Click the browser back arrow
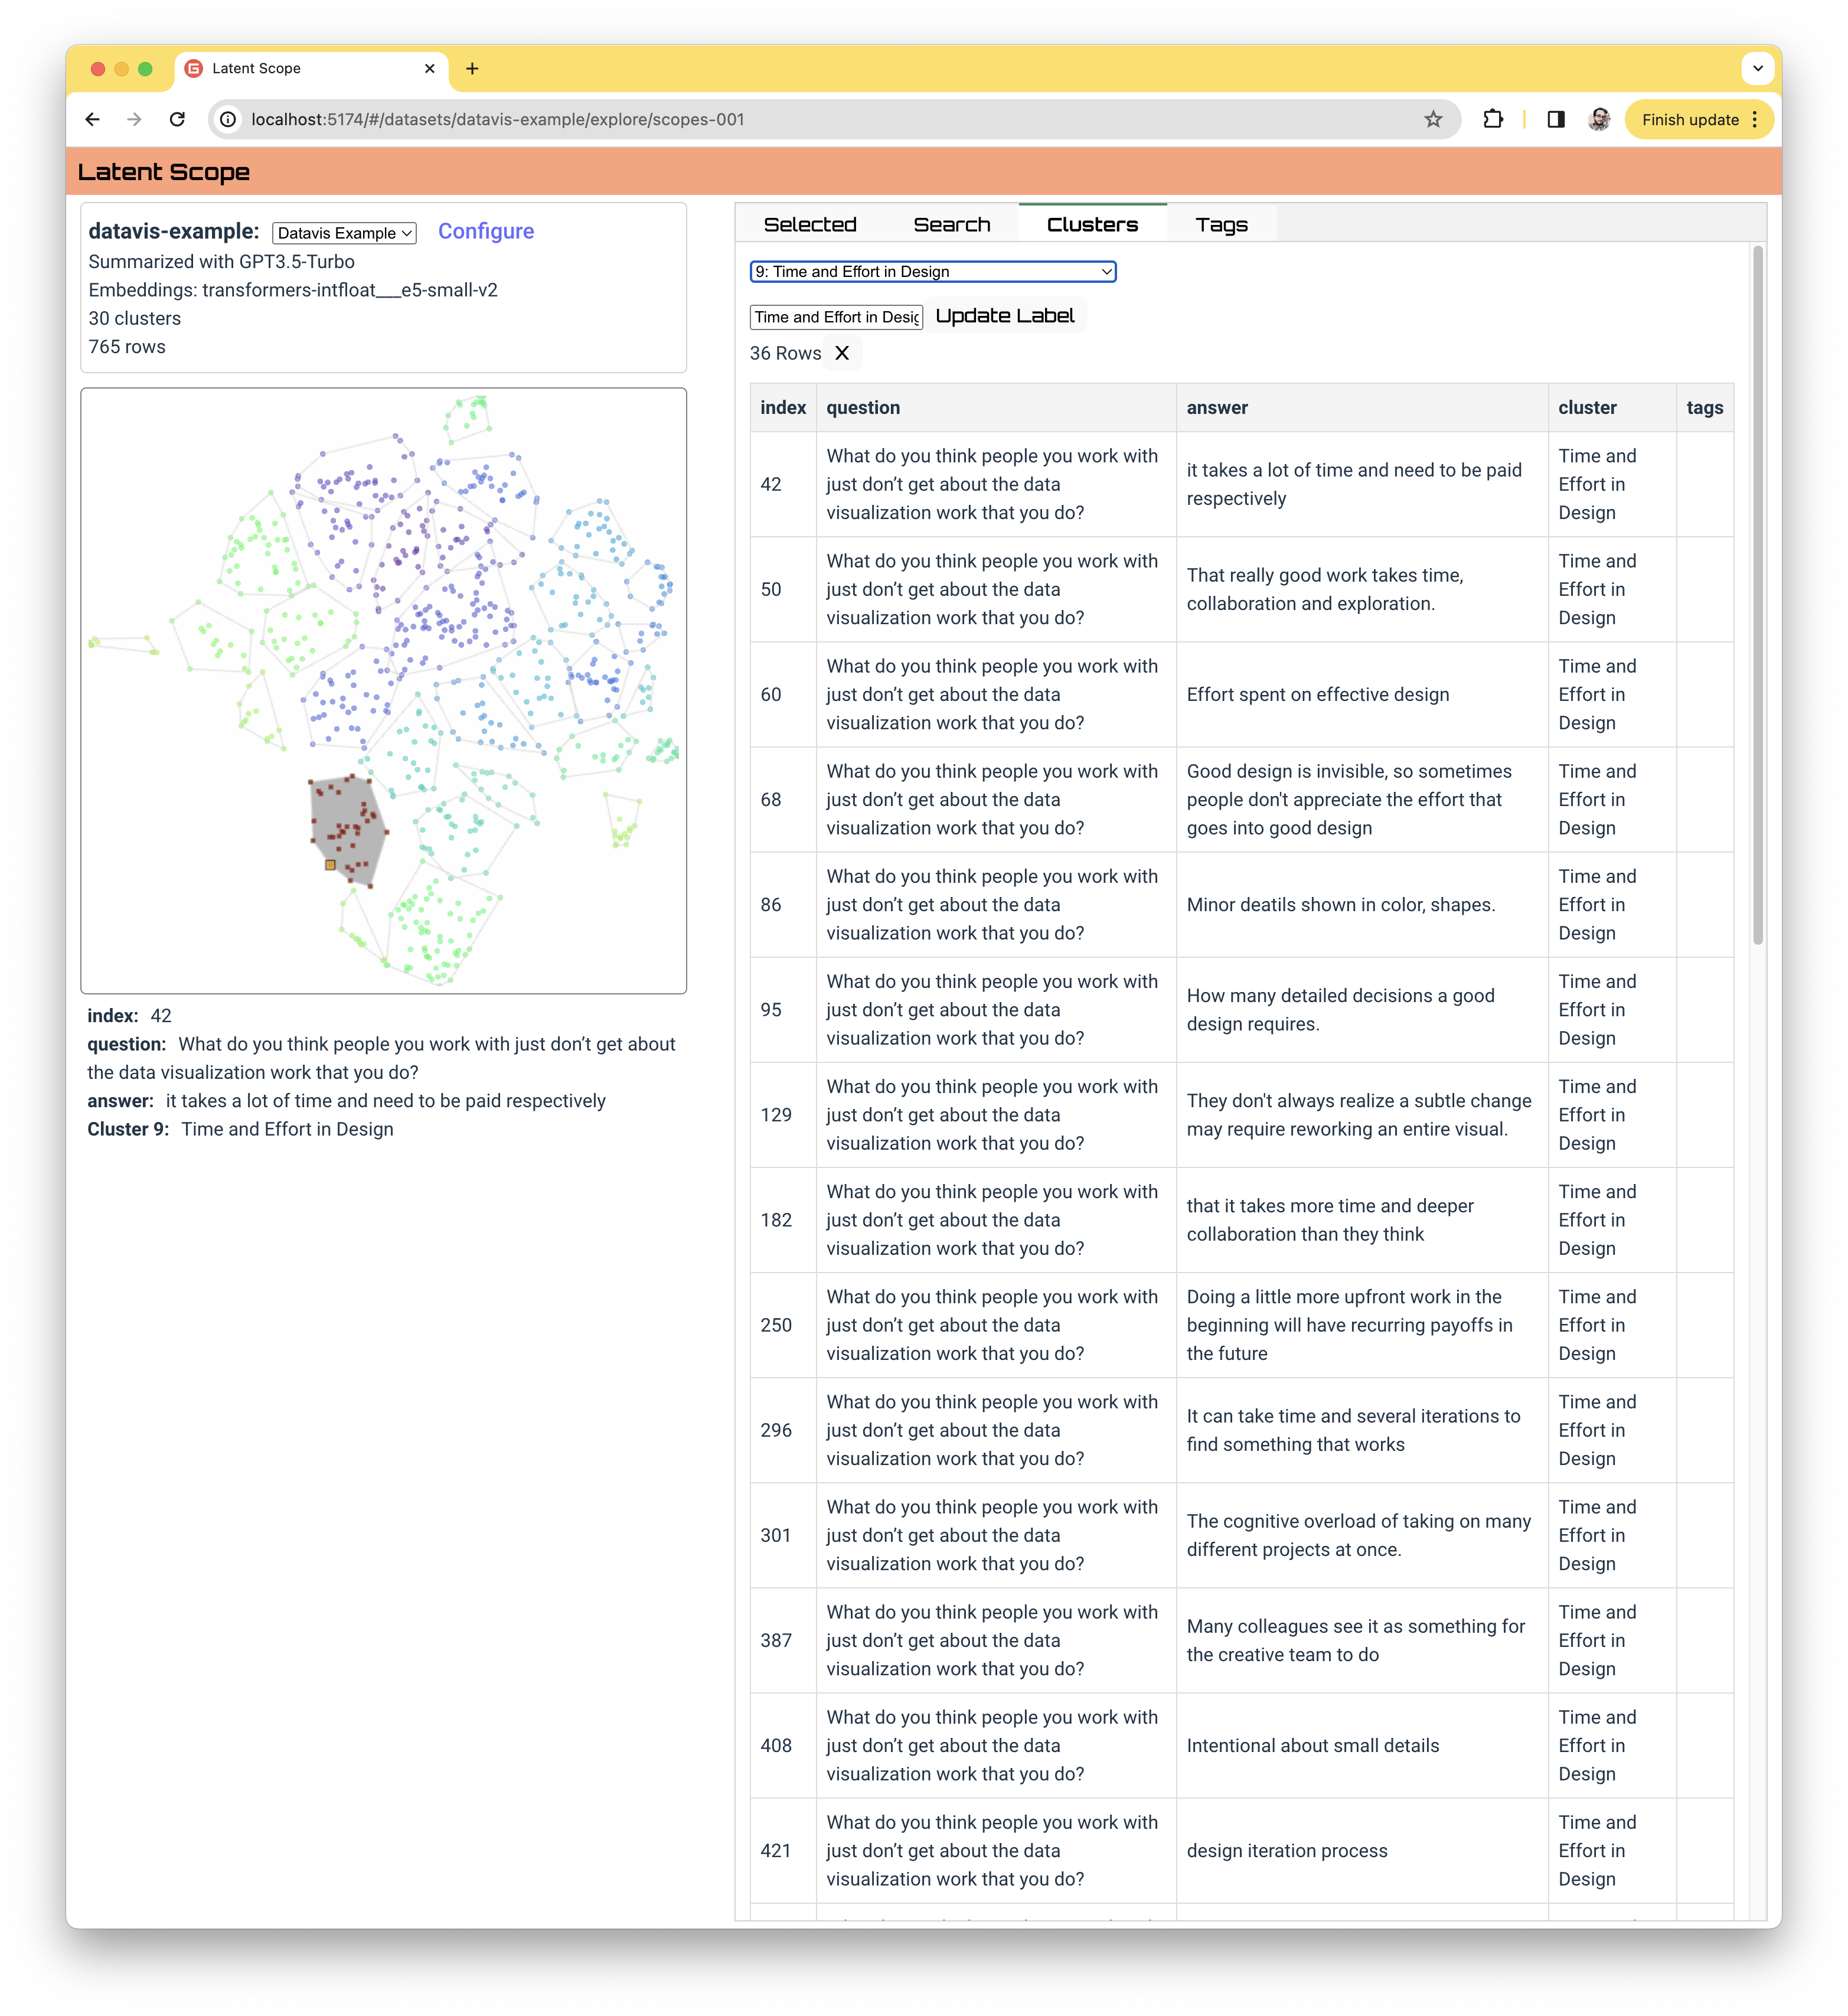The height and width of the screenshot is (2016, 1848). pyautogui.click(x=93, y=119)
